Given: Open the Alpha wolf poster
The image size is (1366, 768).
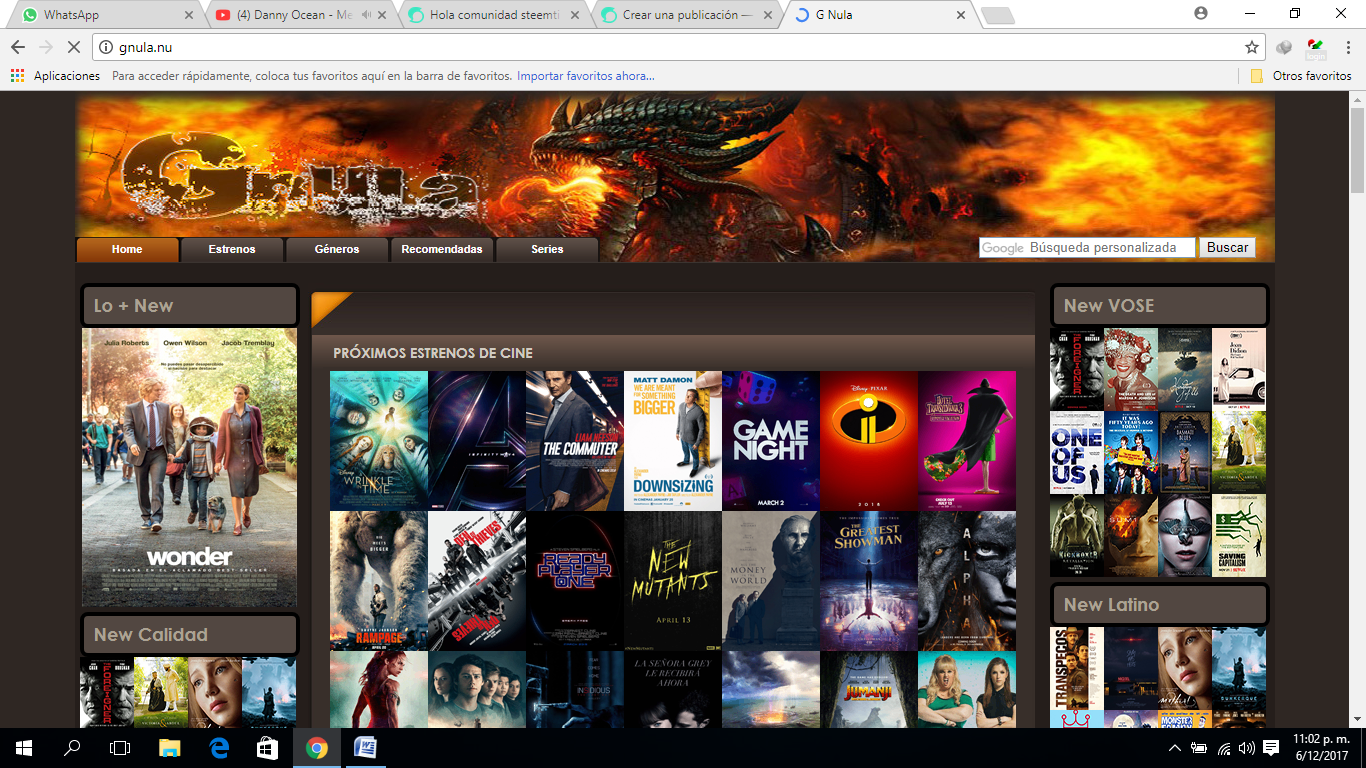Looking at the screenshot, I should pos(967,581).
